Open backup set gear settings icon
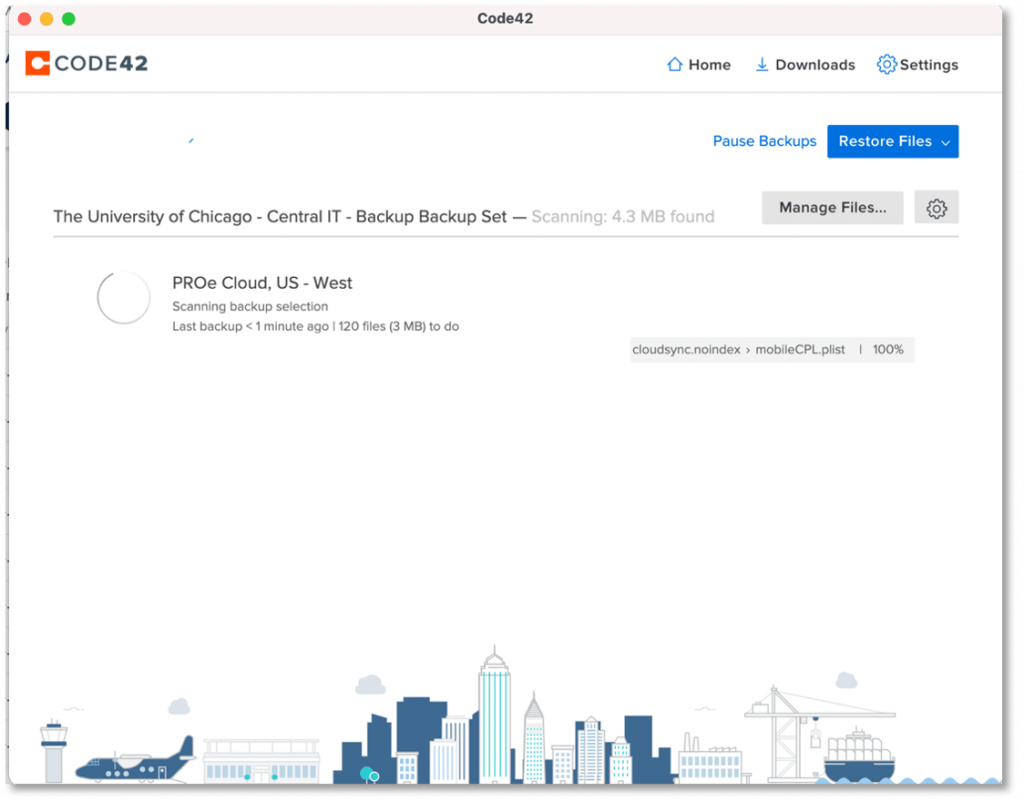Image resolution: width=1024 pixels, height=802 pixels. [x=936, y=208]
